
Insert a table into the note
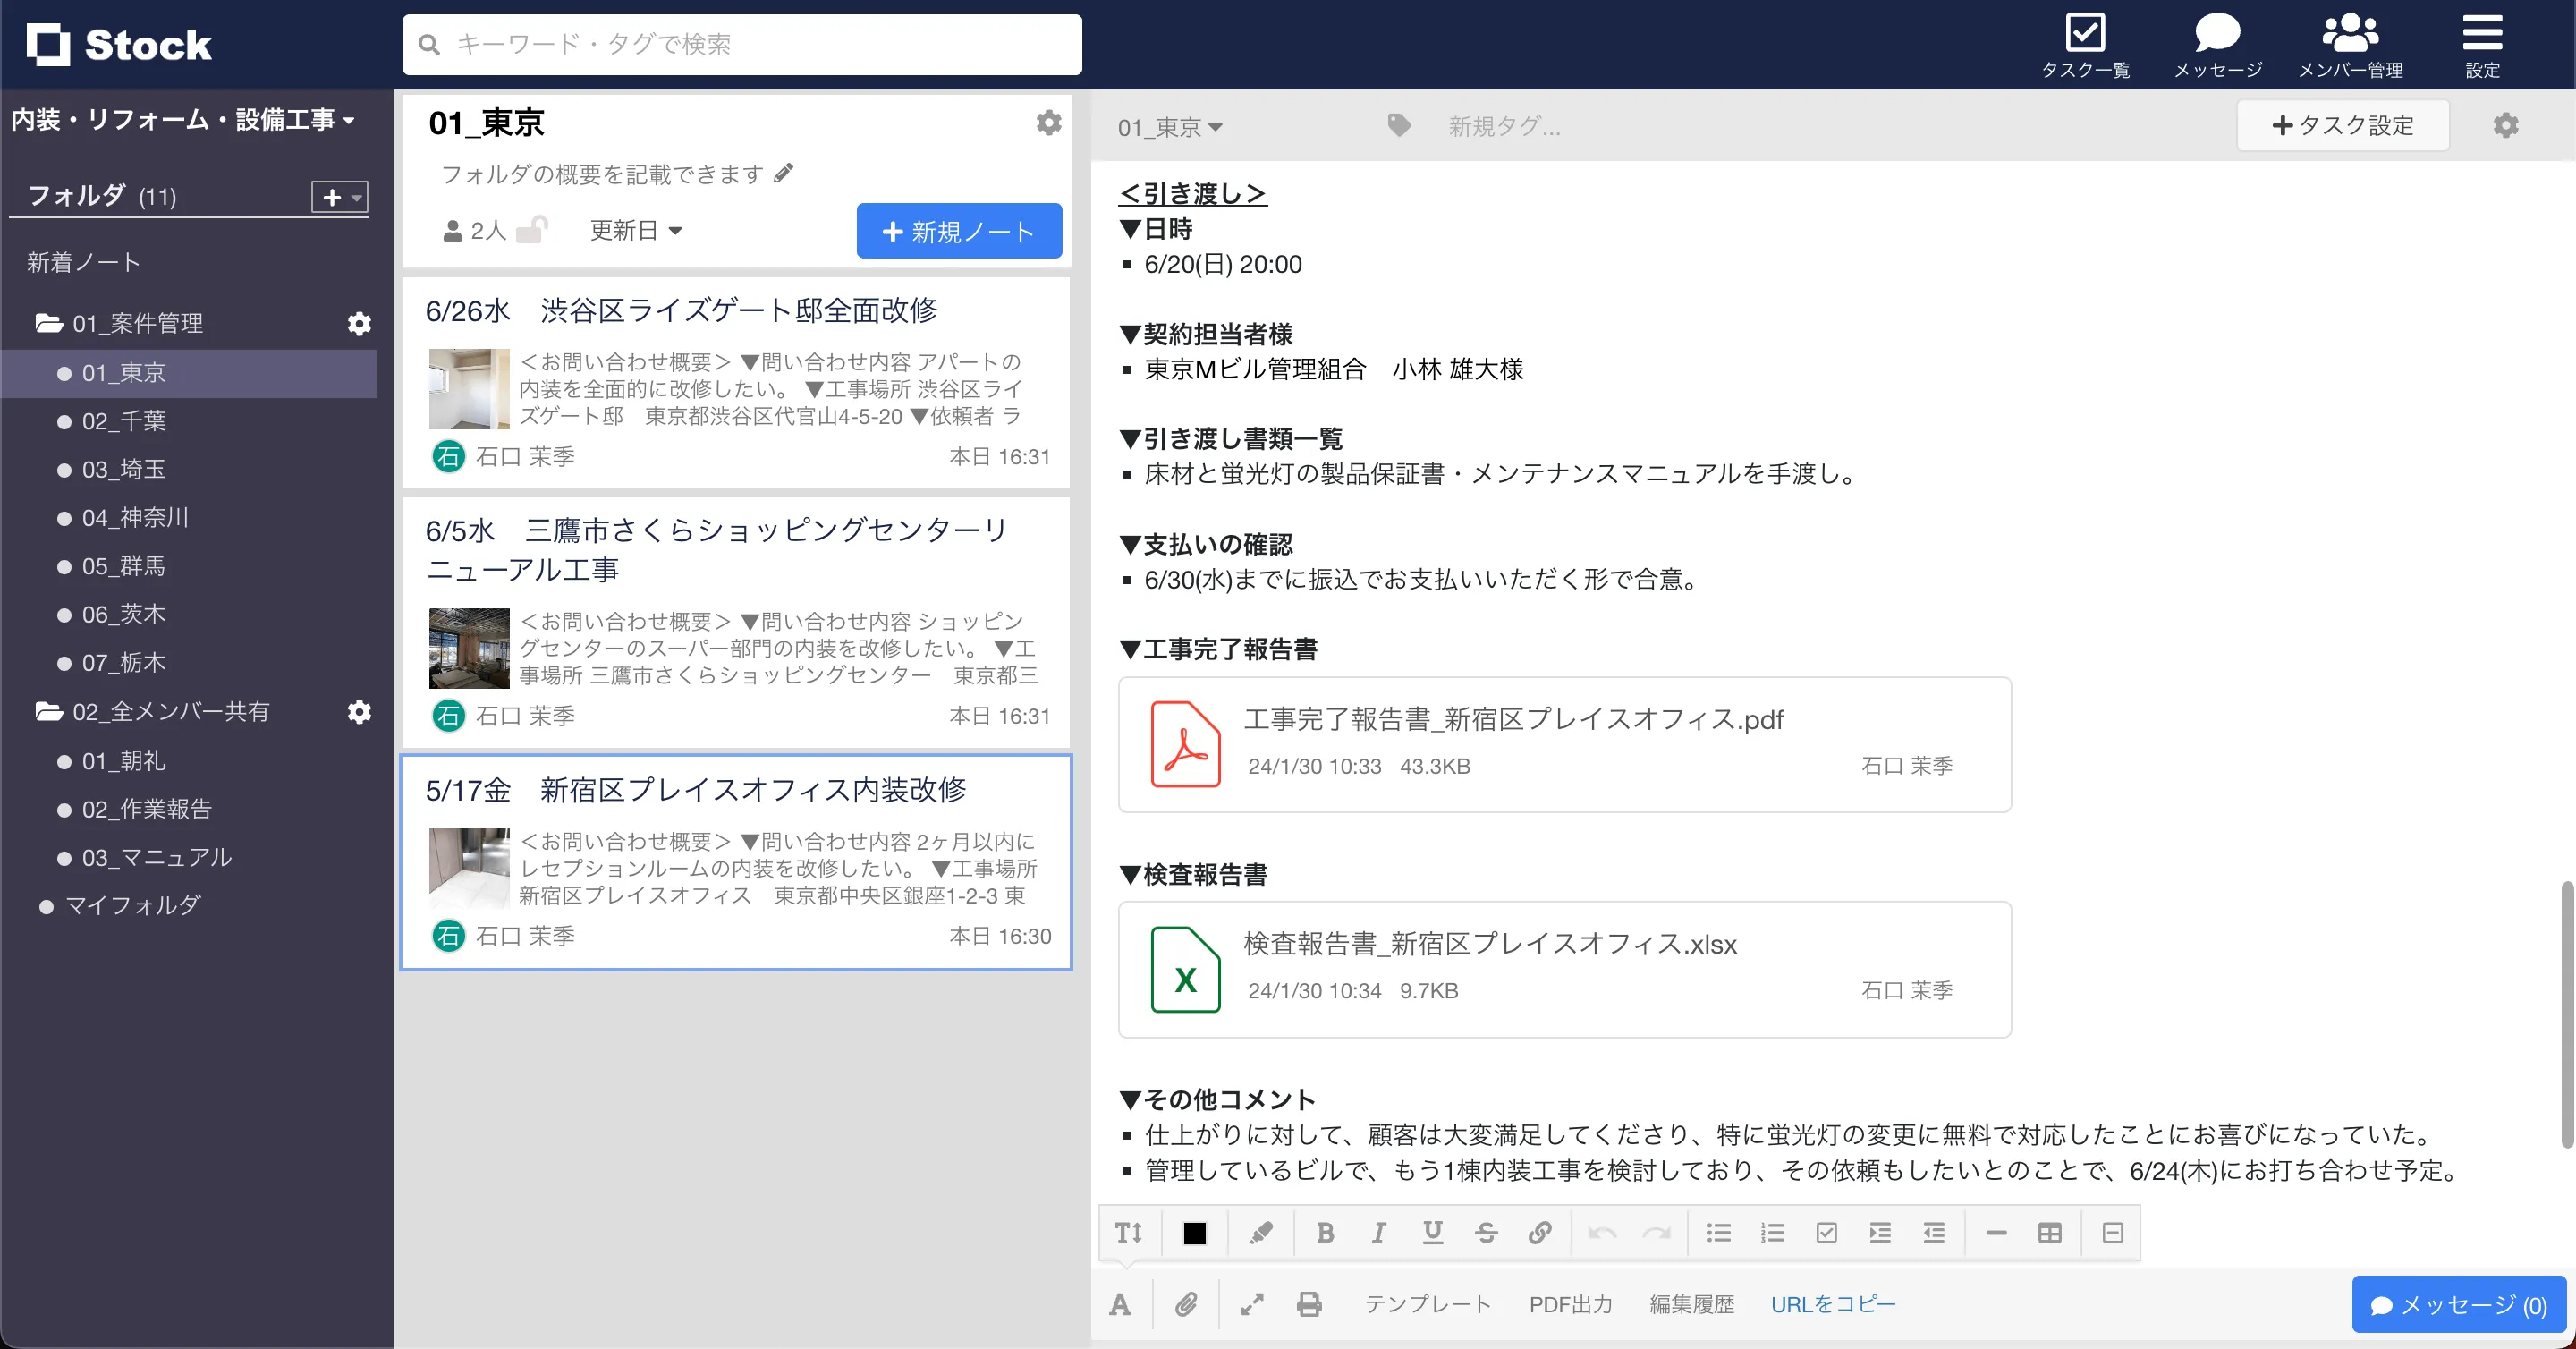pyautogui.click(x=2050, y=1233)
